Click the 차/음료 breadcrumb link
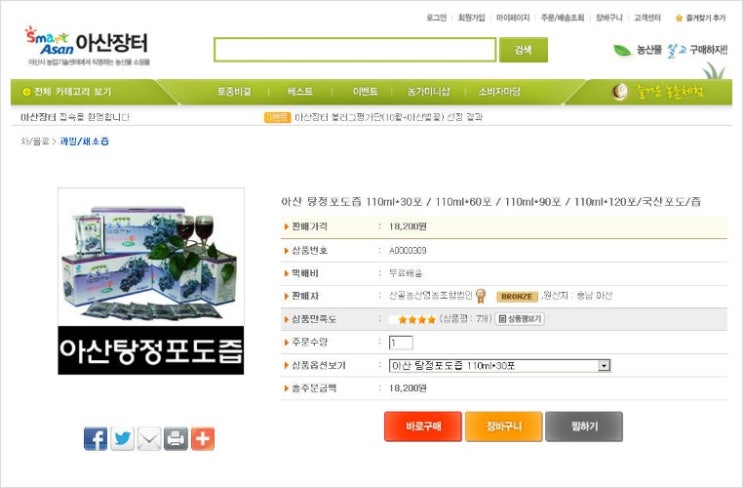743x488 pixels. point(35,141)
